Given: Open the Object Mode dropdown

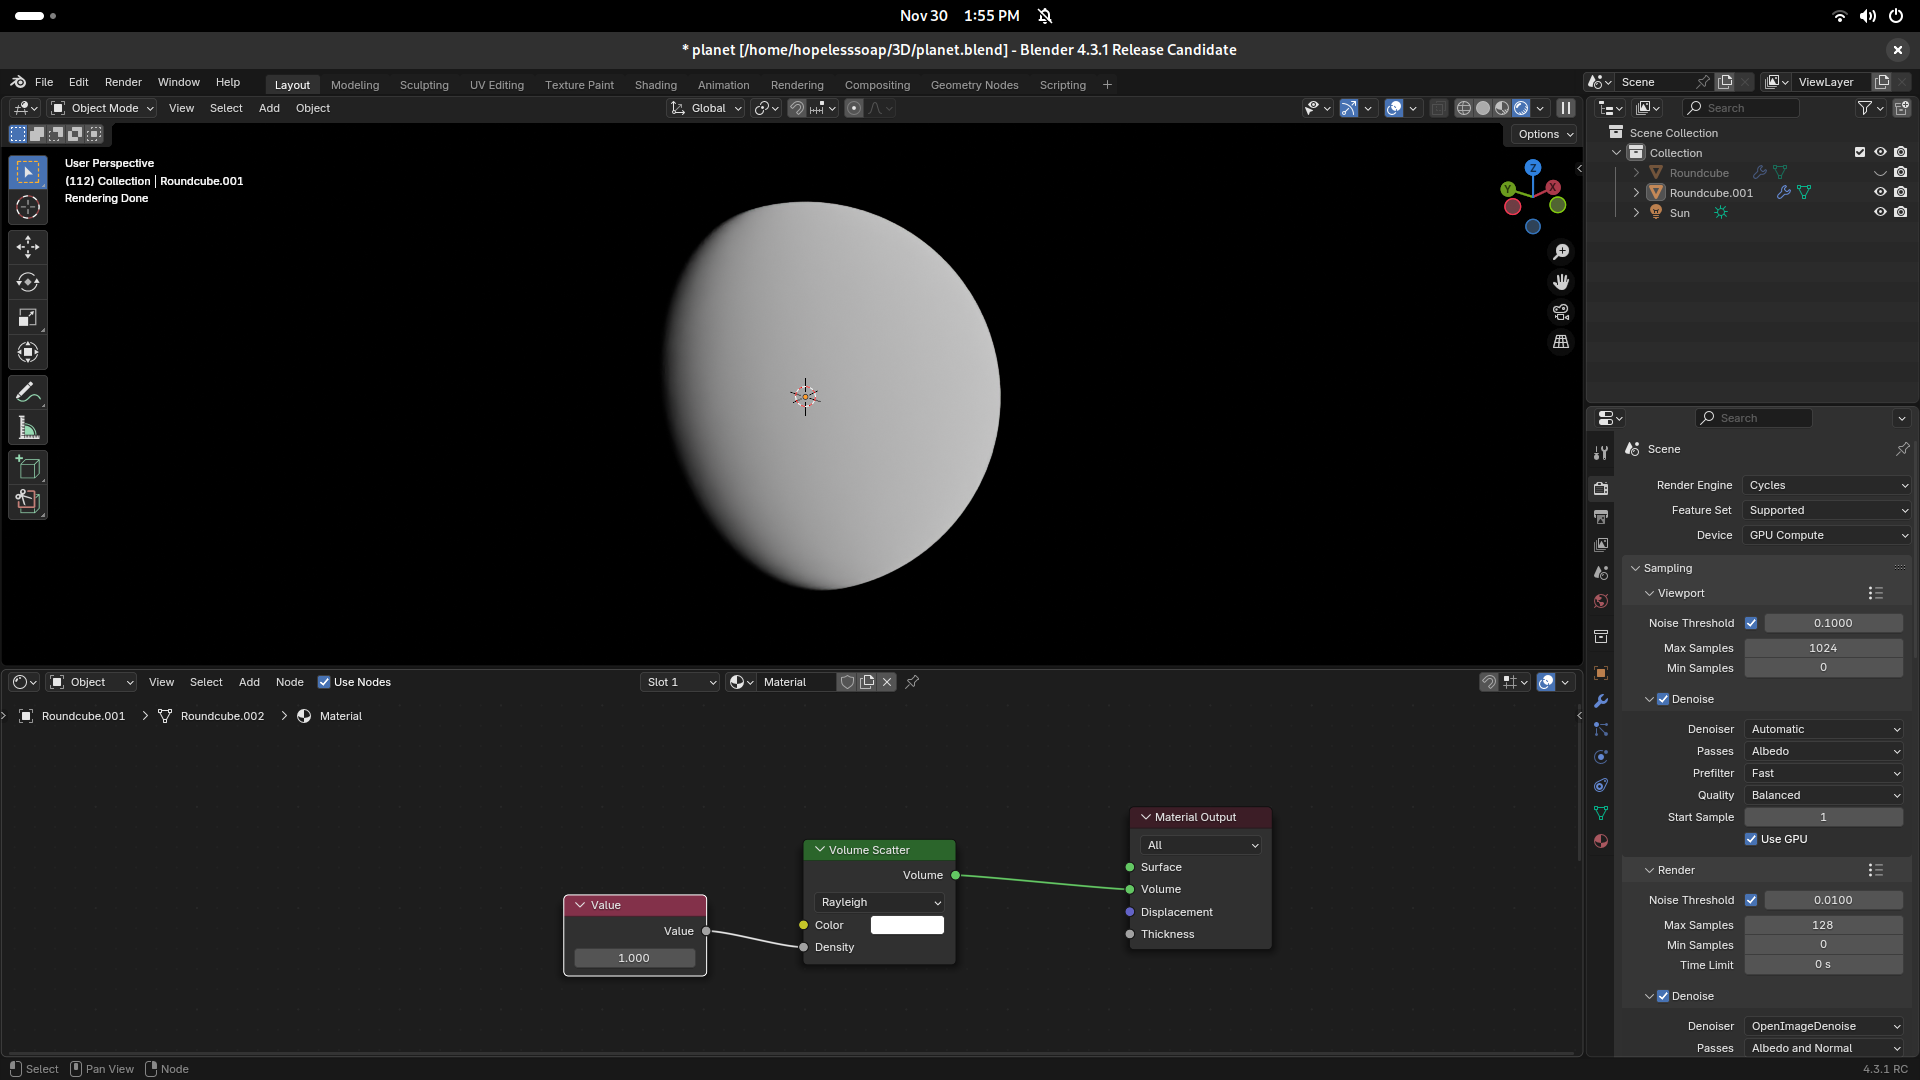Looking at the screenshot, I should 102,108.
